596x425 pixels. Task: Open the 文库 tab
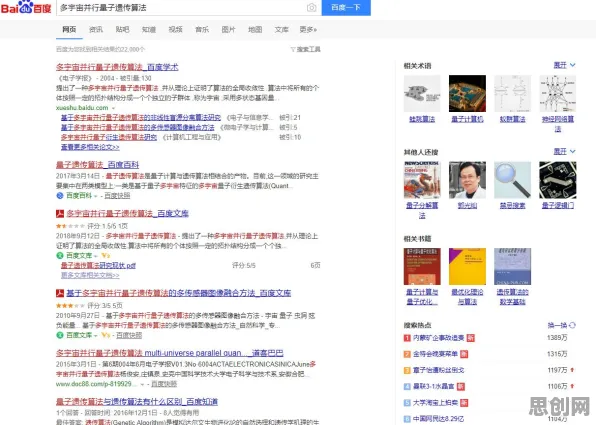[x=282, y=29]
